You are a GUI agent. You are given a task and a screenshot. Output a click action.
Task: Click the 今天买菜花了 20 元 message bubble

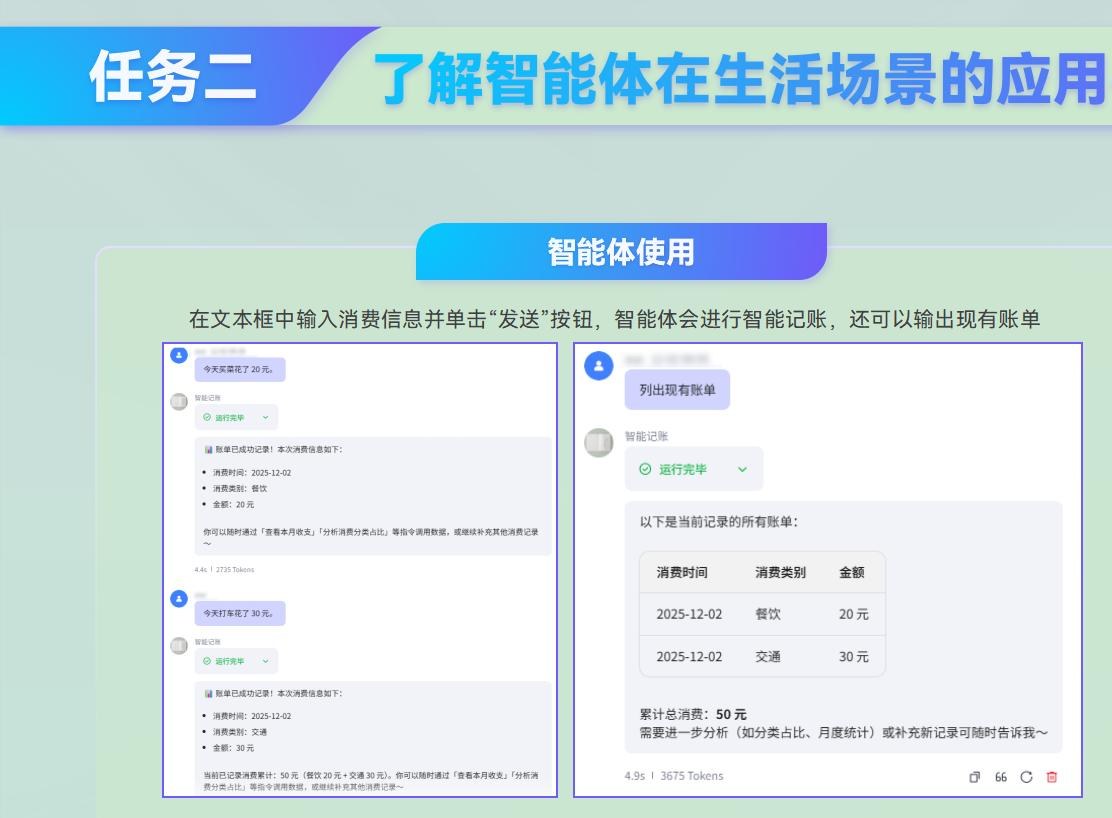pyautogui.click(x=240, y=369)
